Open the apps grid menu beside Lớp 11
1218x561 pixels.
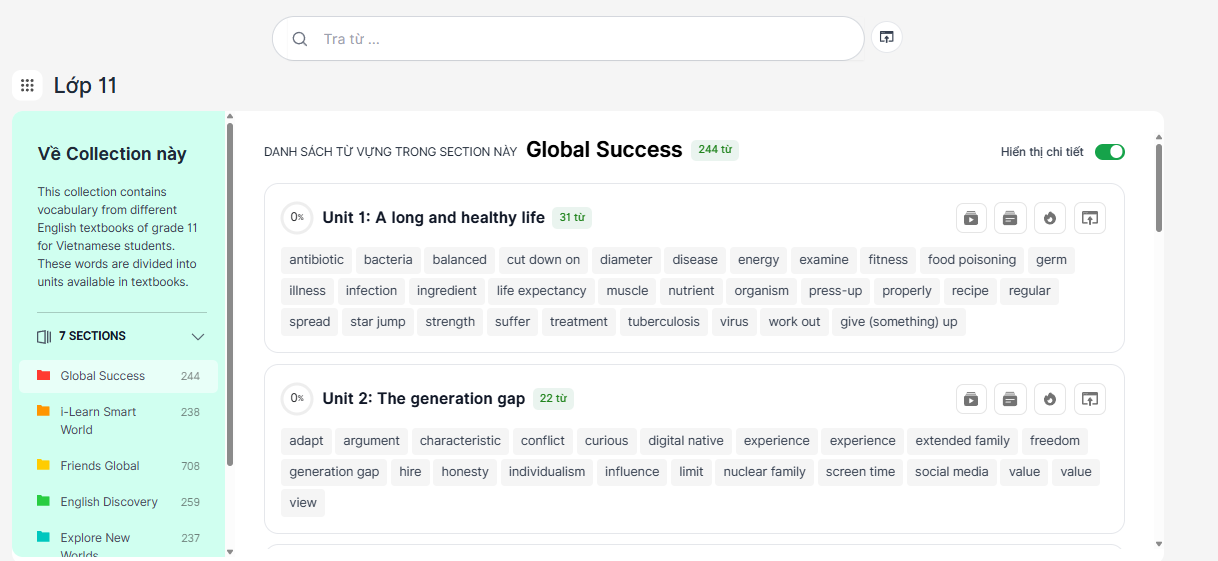[x=27, y=86]
